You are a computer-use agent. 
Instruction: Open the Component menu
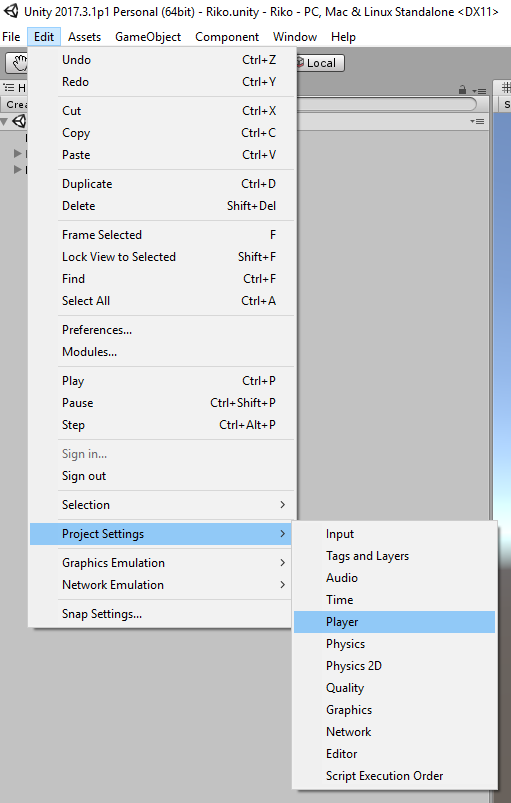click(227, 37)
